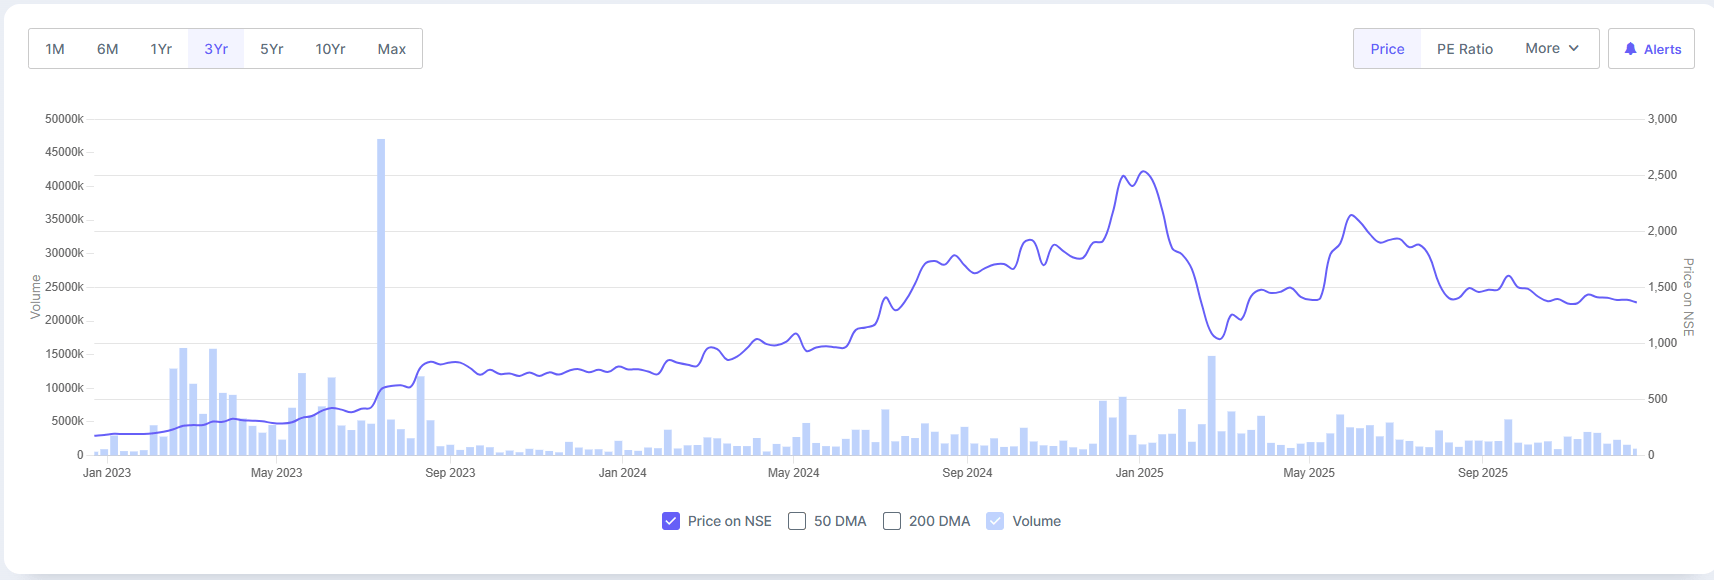Switch to 6M time range
Image resolution: width=1714 pixels, height=580 pixels.
pyautogui.click(x=108, y=49)
